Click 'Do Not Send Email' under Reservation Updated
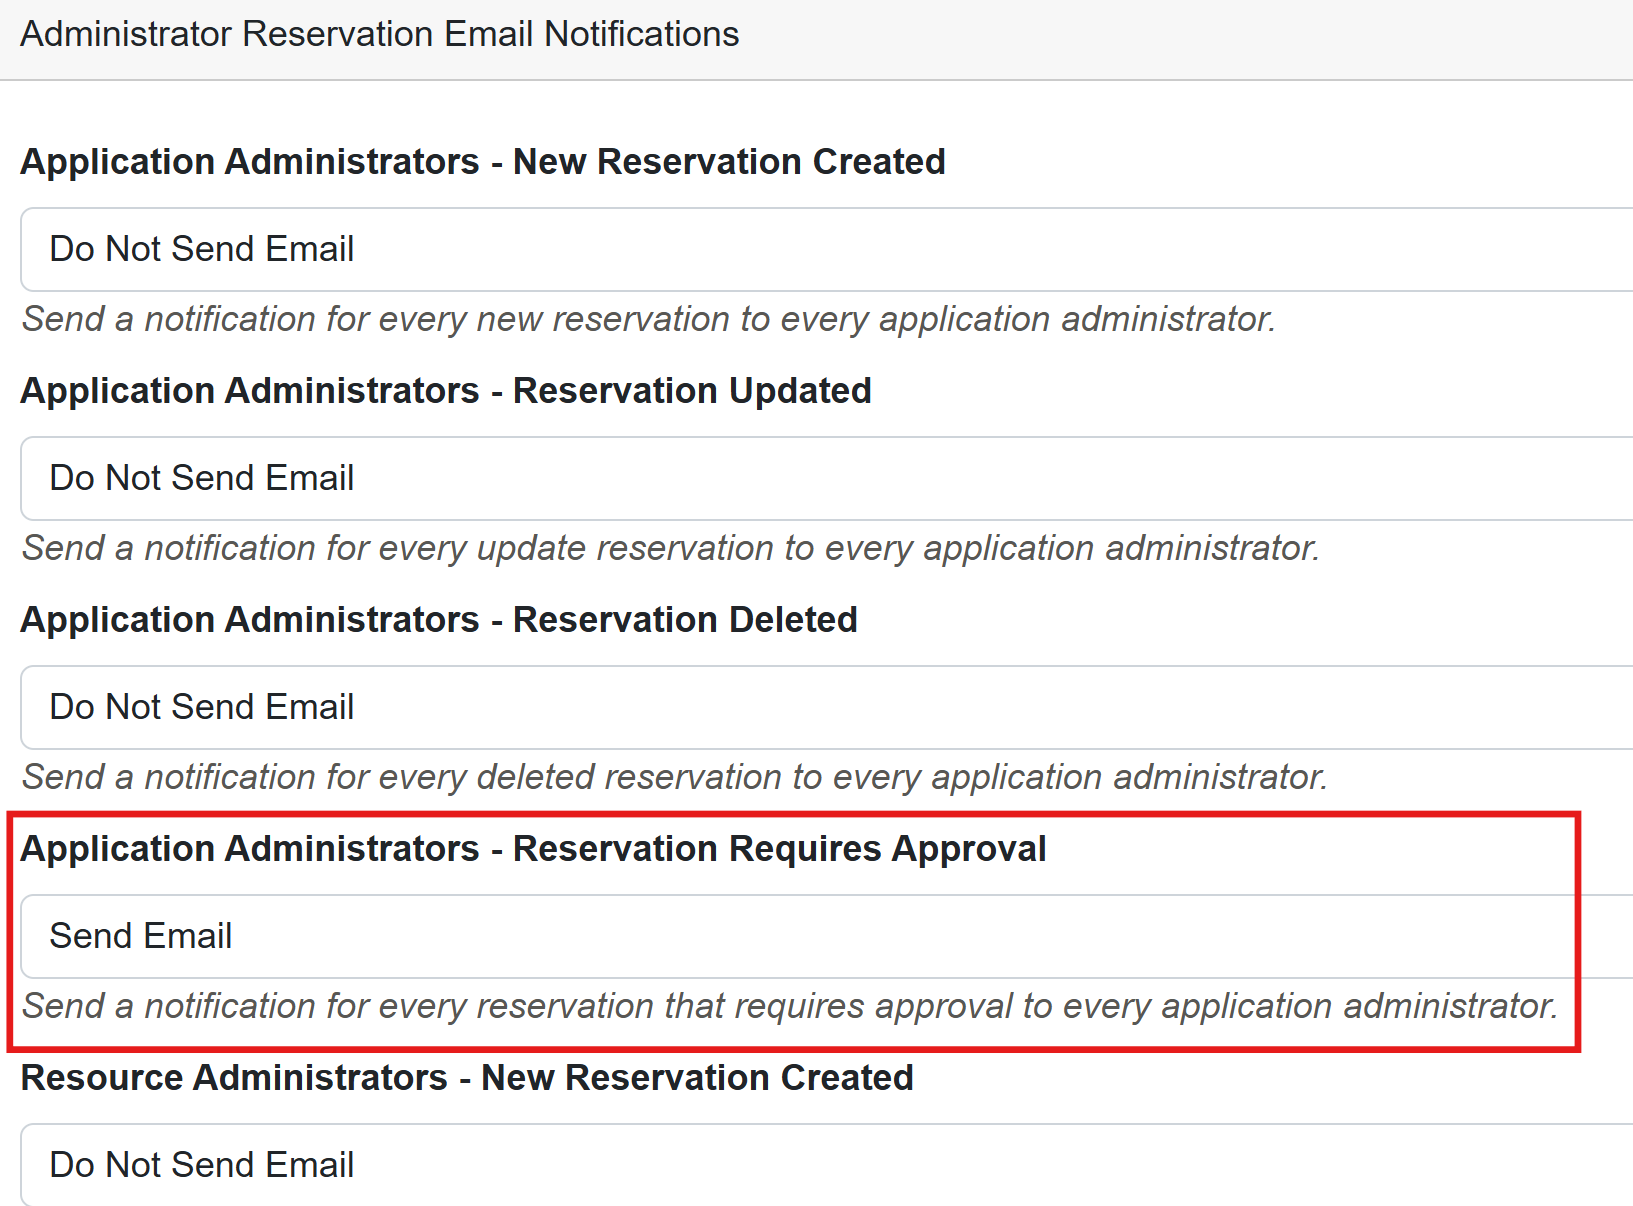 [202, 478]
